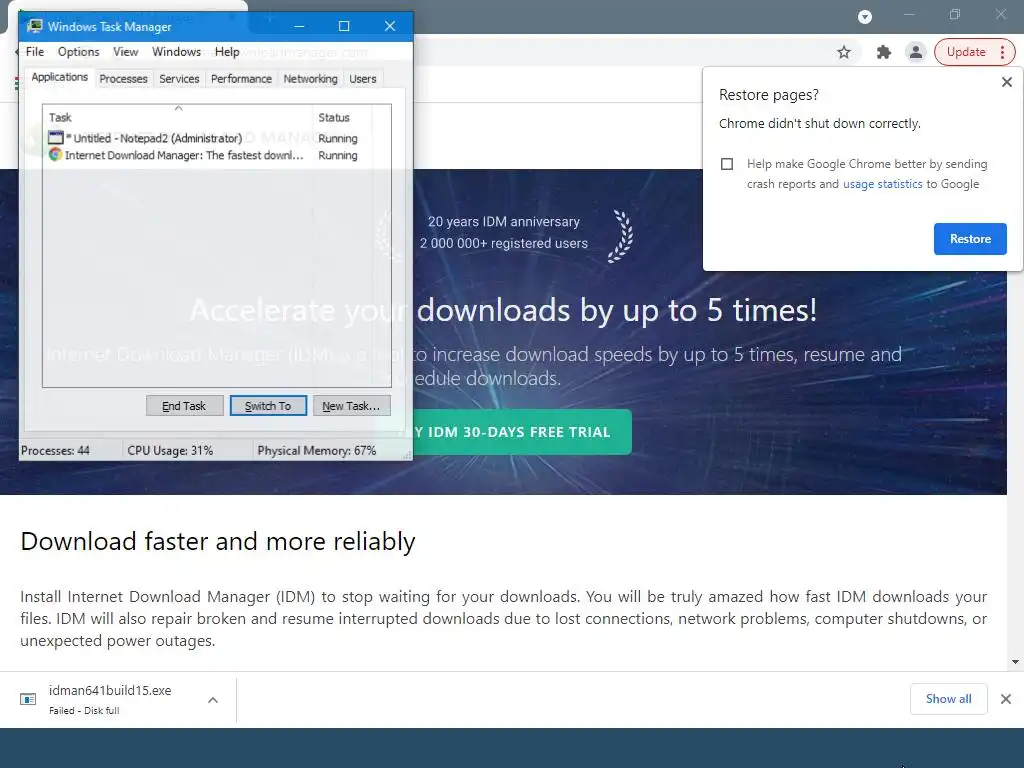Click the Running status of Notepad2 row

[x=338, y=138]
